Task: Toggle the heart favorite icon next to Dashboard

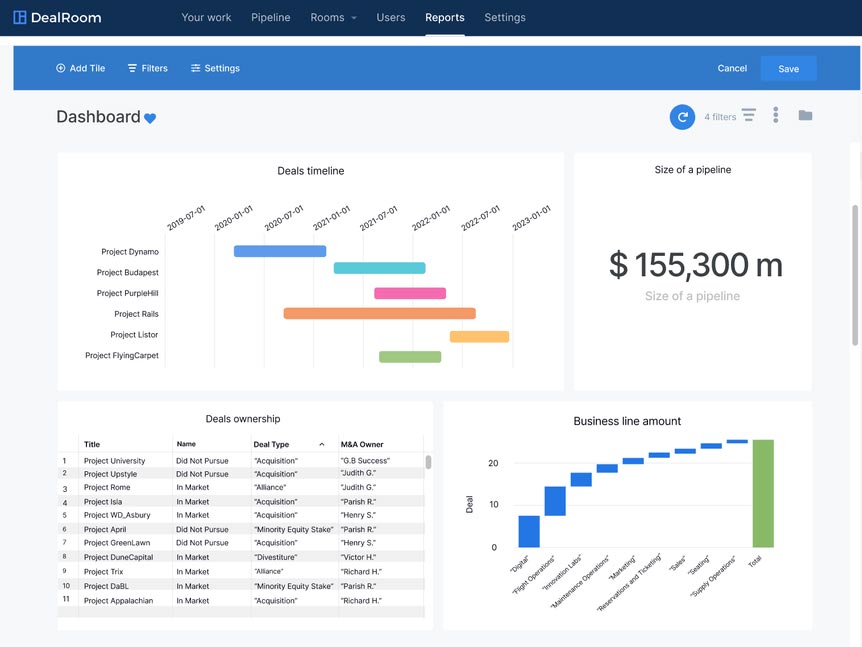Action: (150, 118)
